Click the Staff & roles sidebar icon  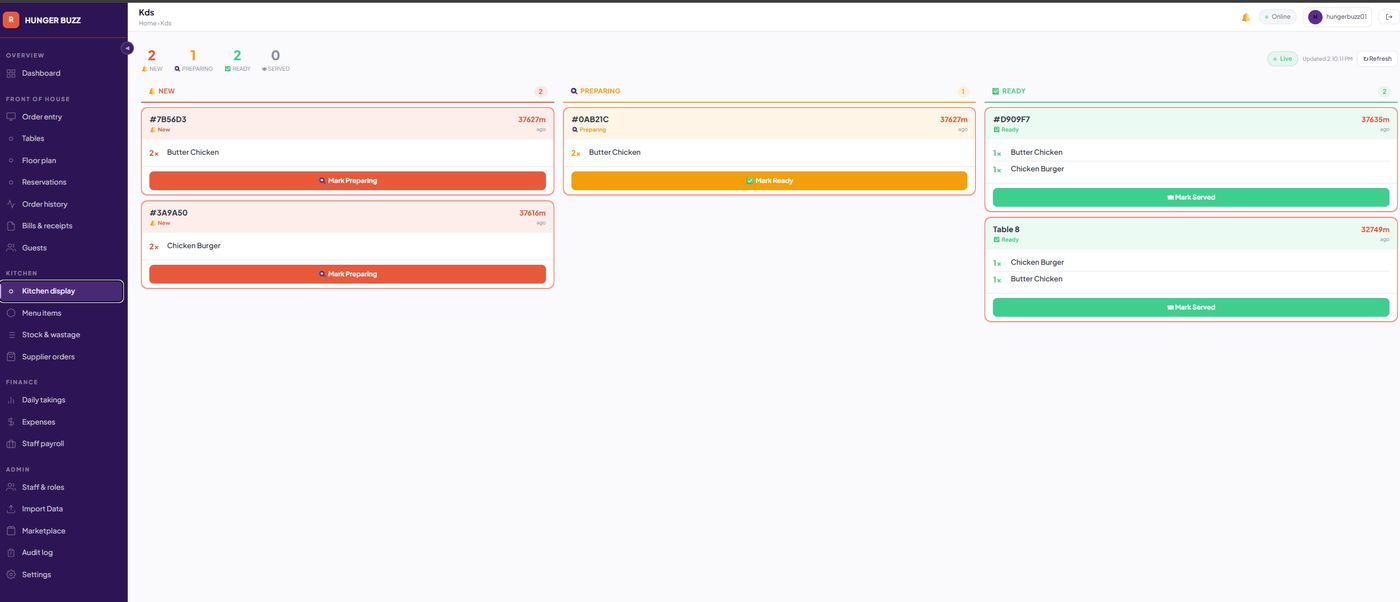coord(11,487)
